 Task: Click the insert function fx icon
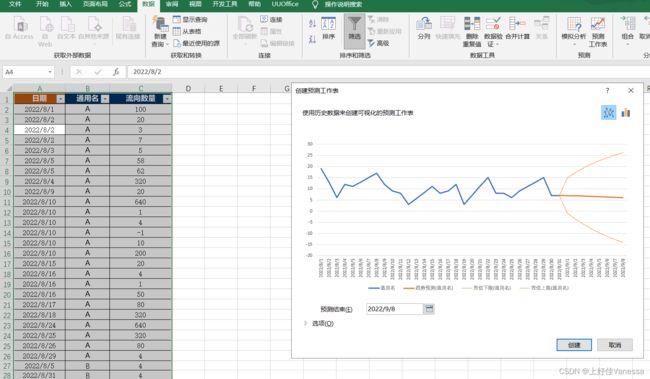(116, 72)
